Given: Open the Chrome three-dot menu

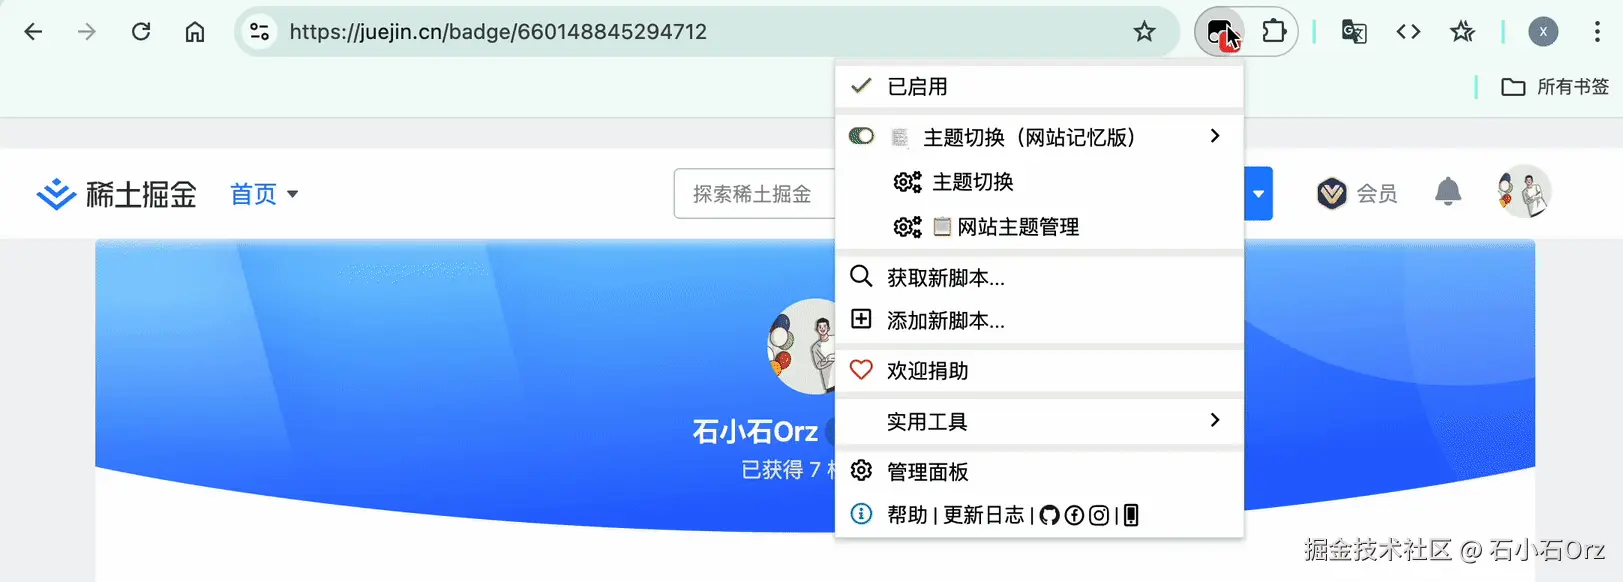Looking at the screenshot, I should [1597, 32].
